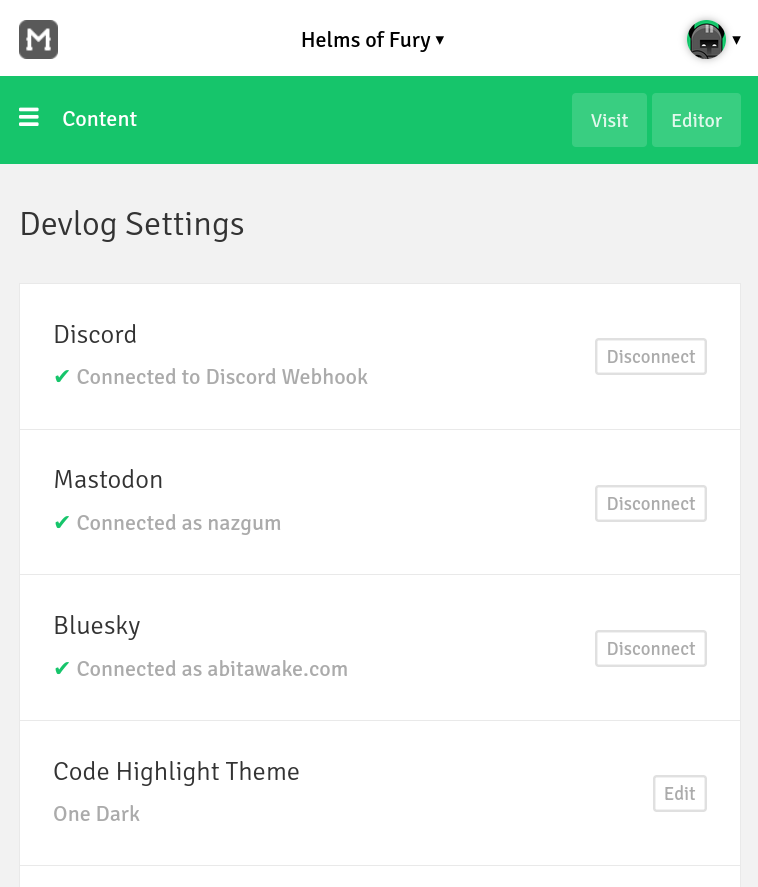
Task: Select the Discord section title
Action: tap(95, 334)
